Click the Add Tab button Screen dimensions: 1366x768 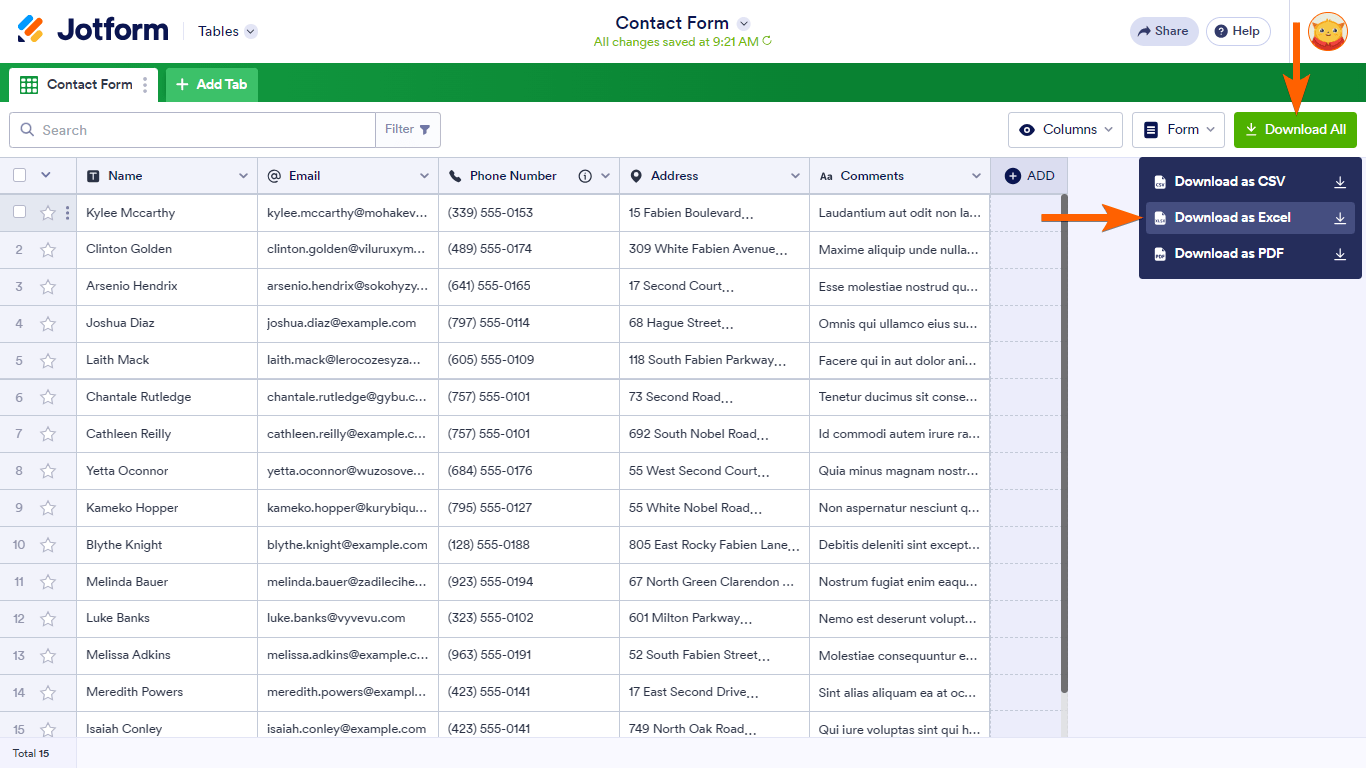(x=211, y=85)
